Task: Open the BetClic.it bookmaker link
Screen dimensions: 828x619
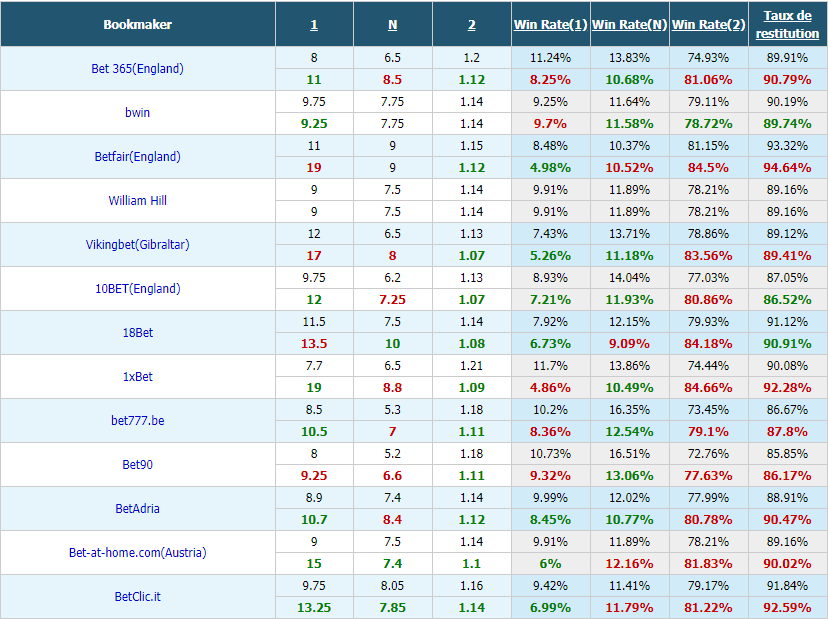Action: click(137, 597)
